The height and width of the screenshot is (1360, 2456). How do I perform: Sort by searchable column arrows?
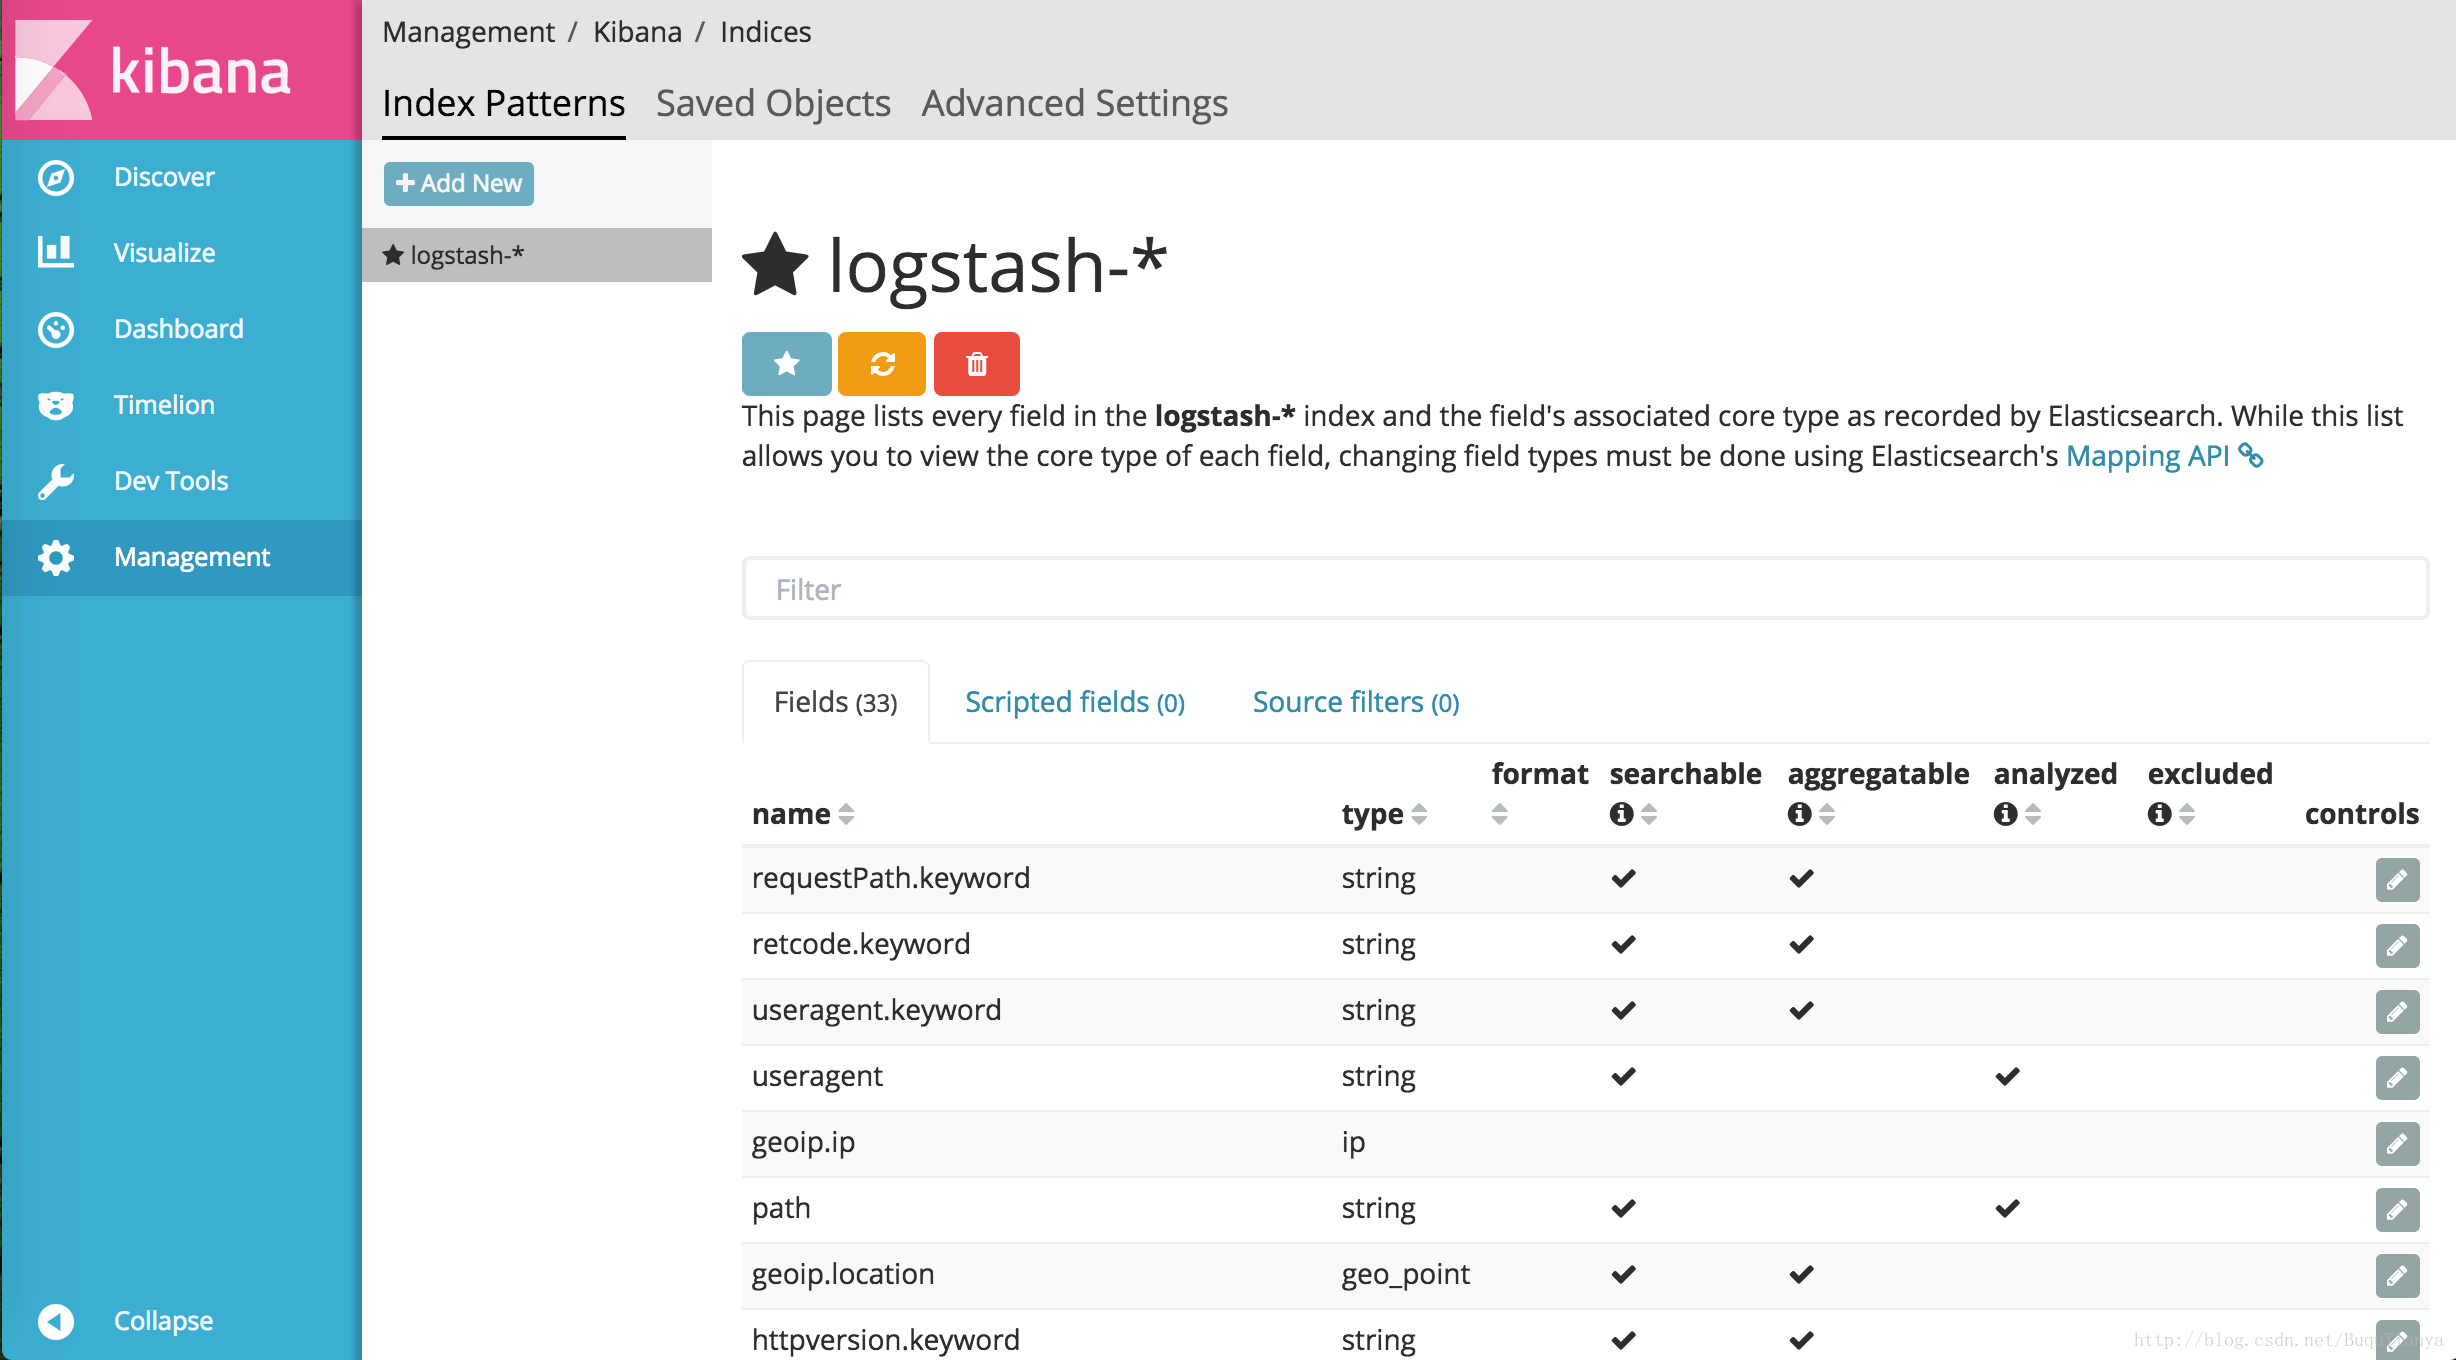1649,814
